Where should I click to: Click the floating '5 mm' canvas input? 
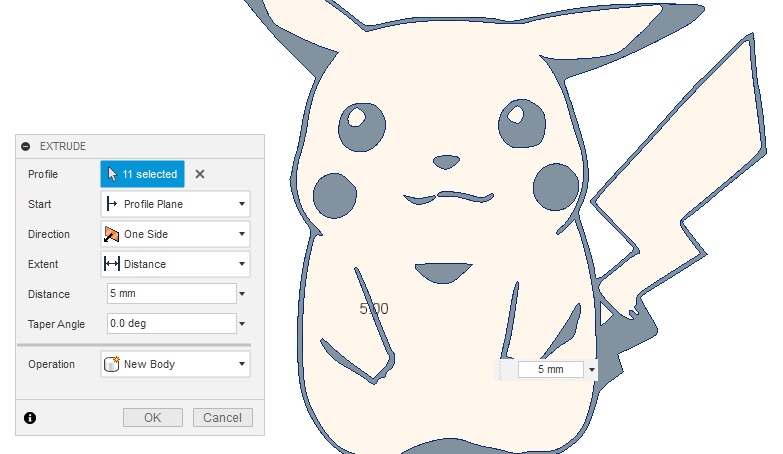point(550,370)
